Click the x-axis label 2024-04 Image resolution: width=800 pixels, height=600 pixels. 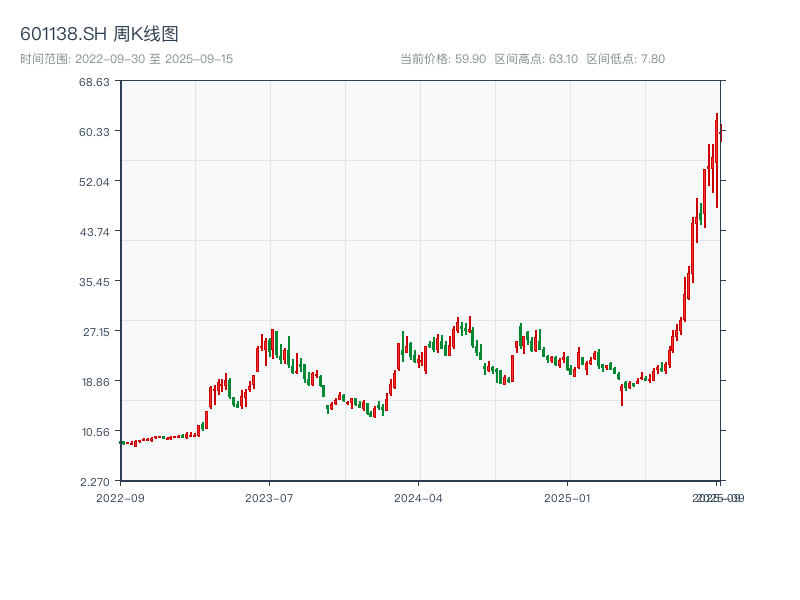[x=418, y=498]
